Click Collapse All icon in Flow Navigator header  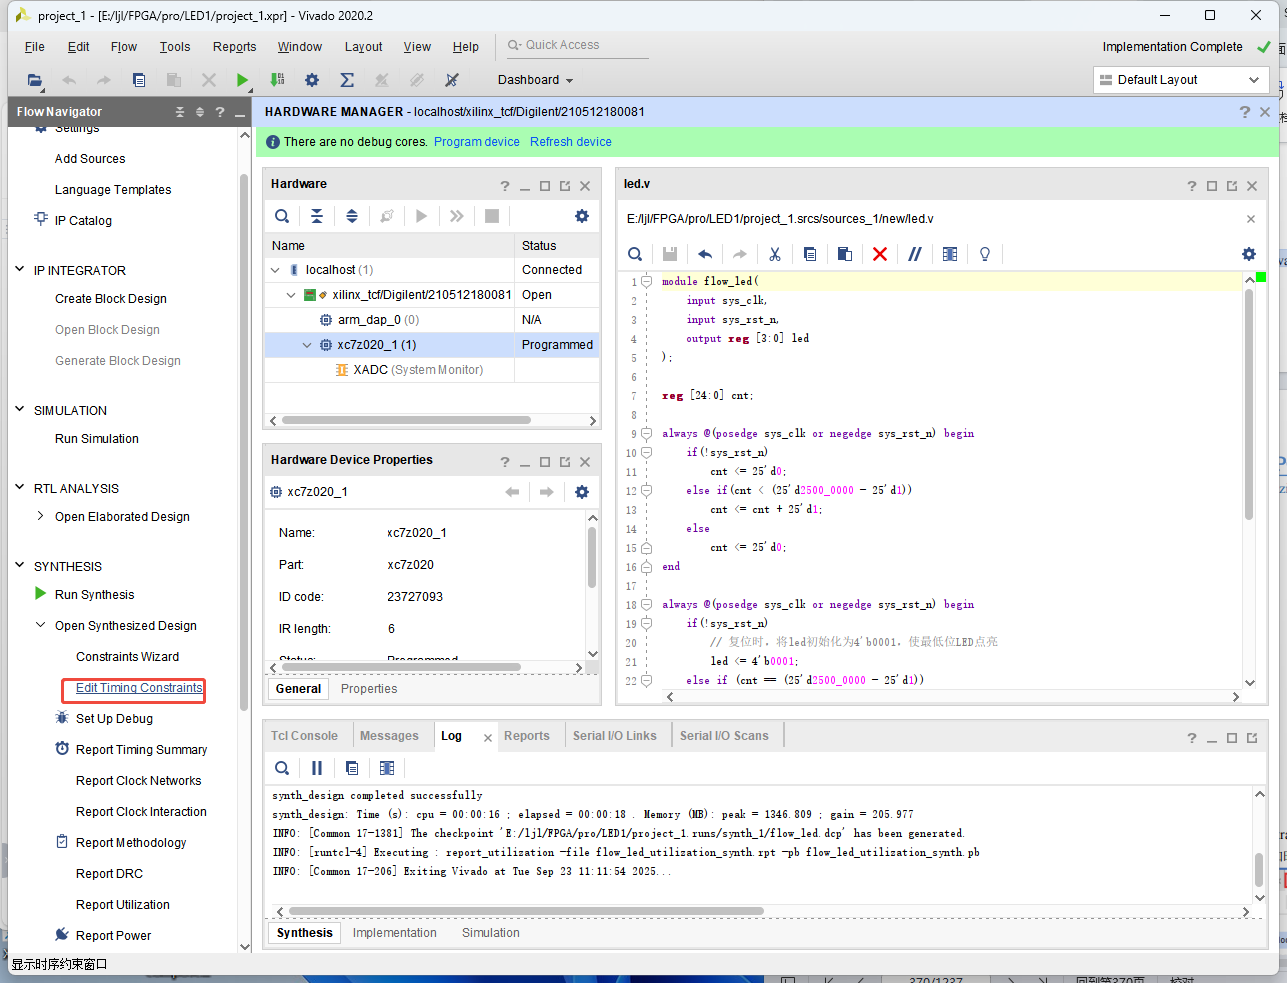pos(180,112)
